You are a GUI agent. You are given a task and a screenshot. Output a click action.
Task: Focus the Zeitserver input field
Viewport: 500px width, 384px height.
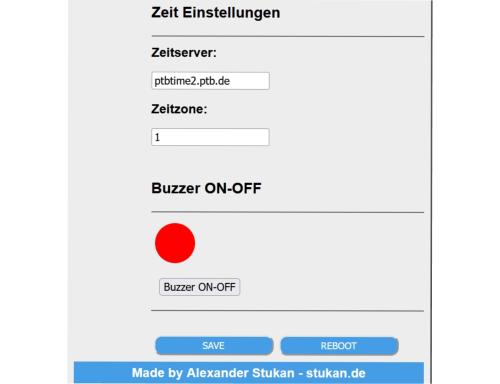click(x=210, y=81)
